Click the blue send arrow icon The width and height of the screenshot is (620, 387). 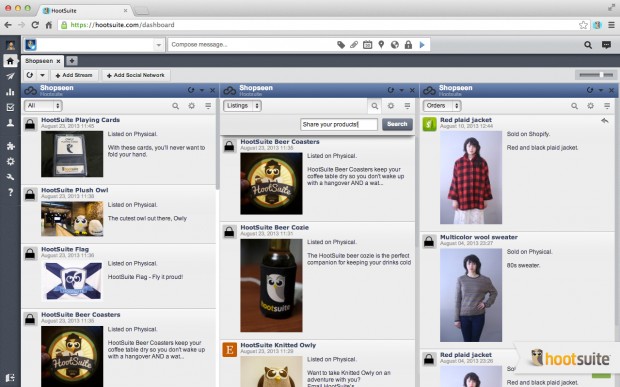(x=422, y=45)
